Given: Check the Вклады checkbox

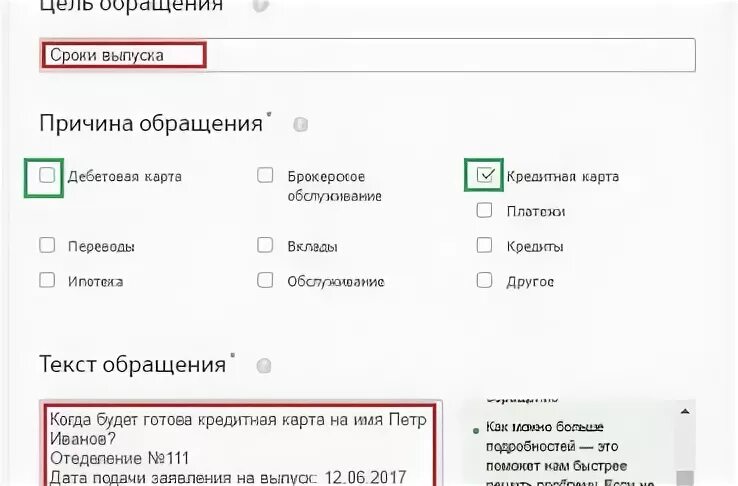Looking at the screenshot, I should click(x=265, y=245).
